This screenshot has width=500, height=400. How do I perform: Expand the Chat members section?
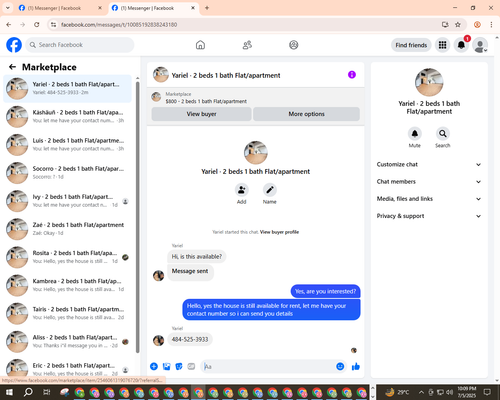click(429, 182)
